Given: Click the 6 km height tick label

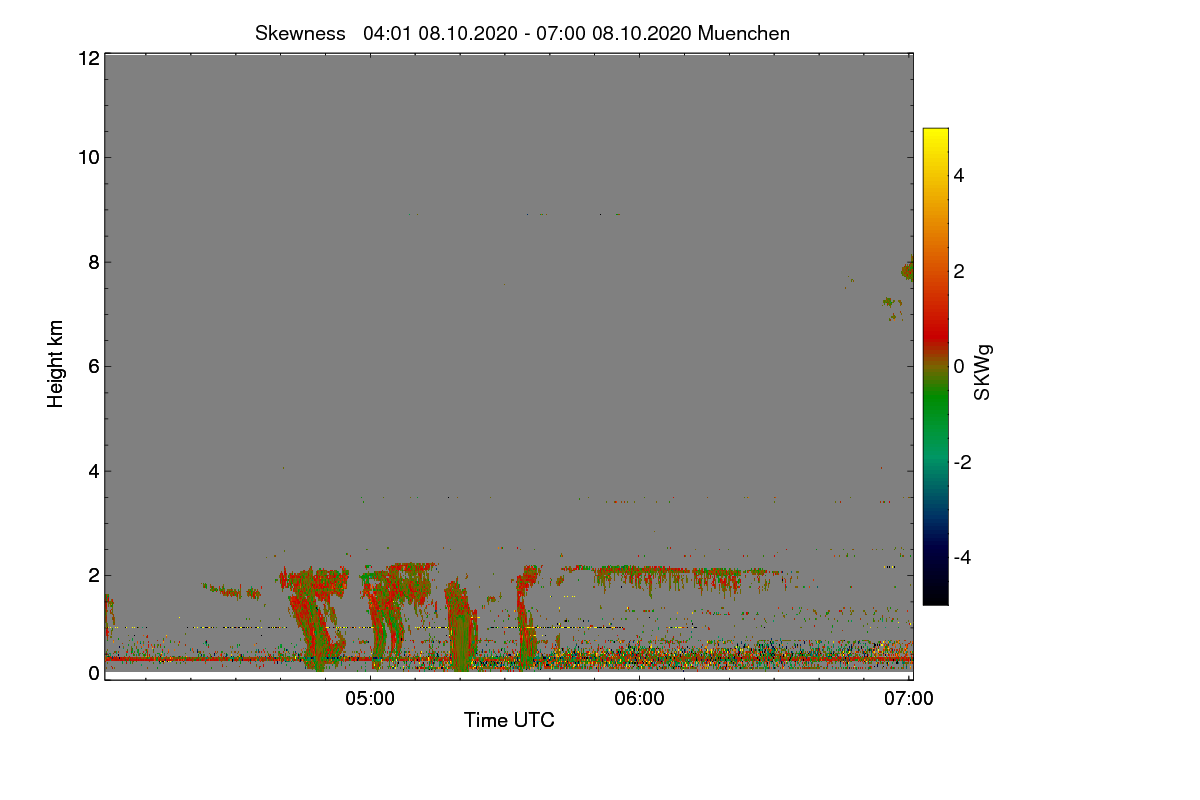Looking at the screenshot, I should (x=92, y=366).
